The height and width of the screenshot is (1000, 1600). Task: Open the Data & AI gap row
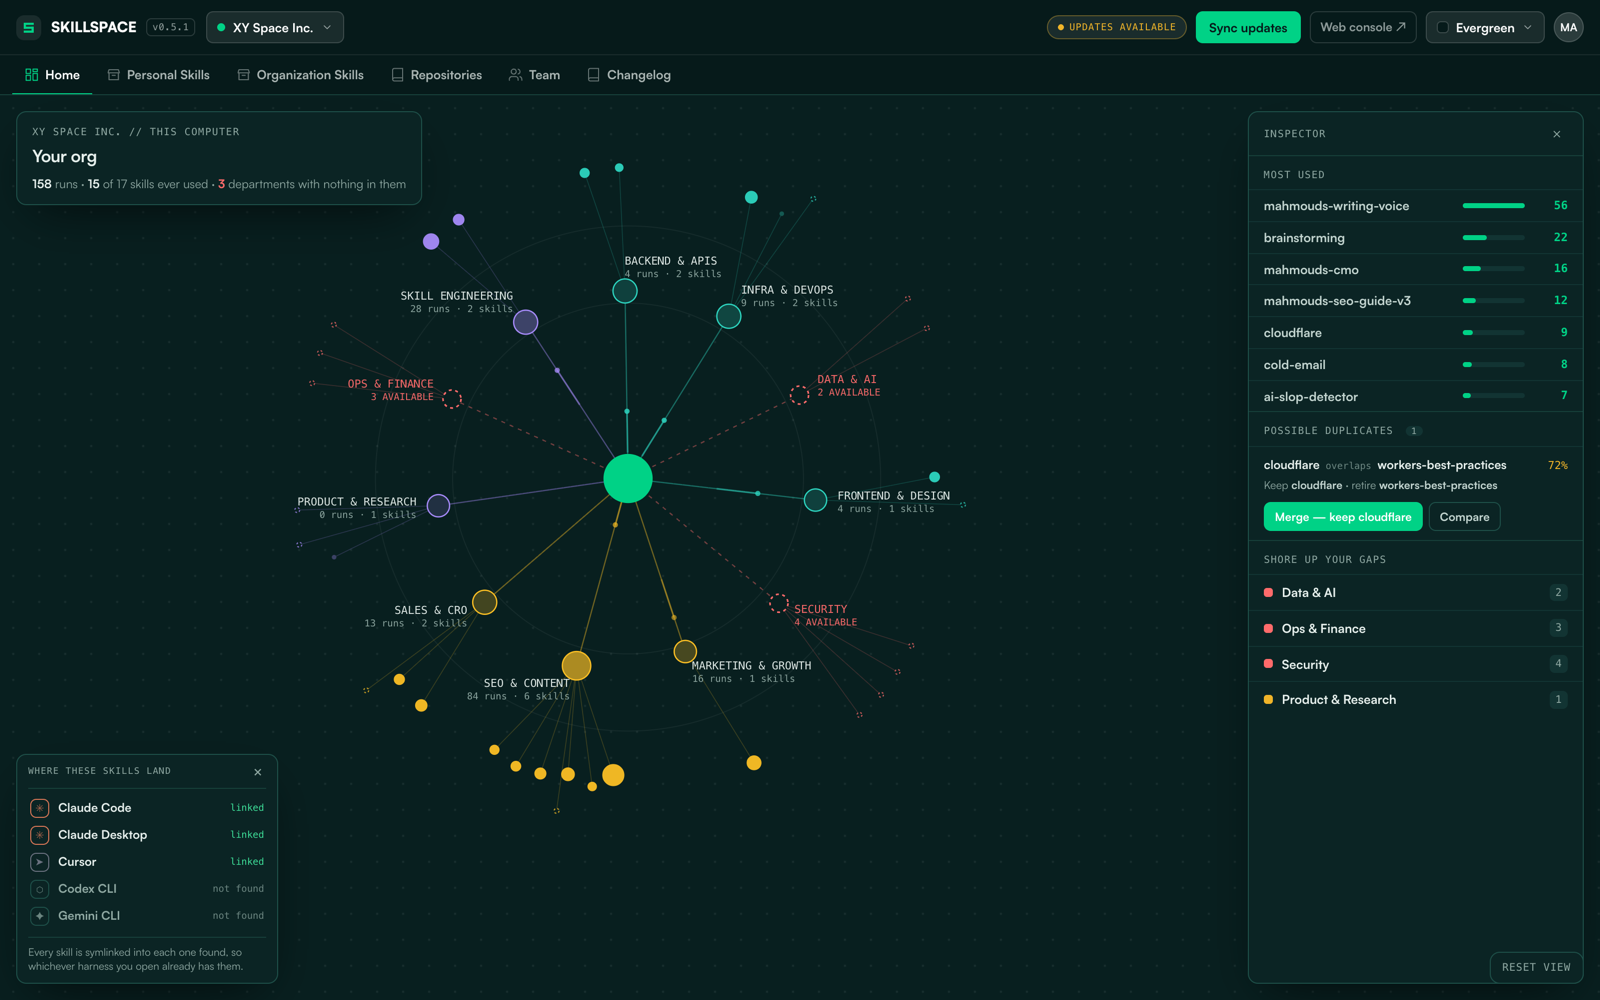(1415, 593)
